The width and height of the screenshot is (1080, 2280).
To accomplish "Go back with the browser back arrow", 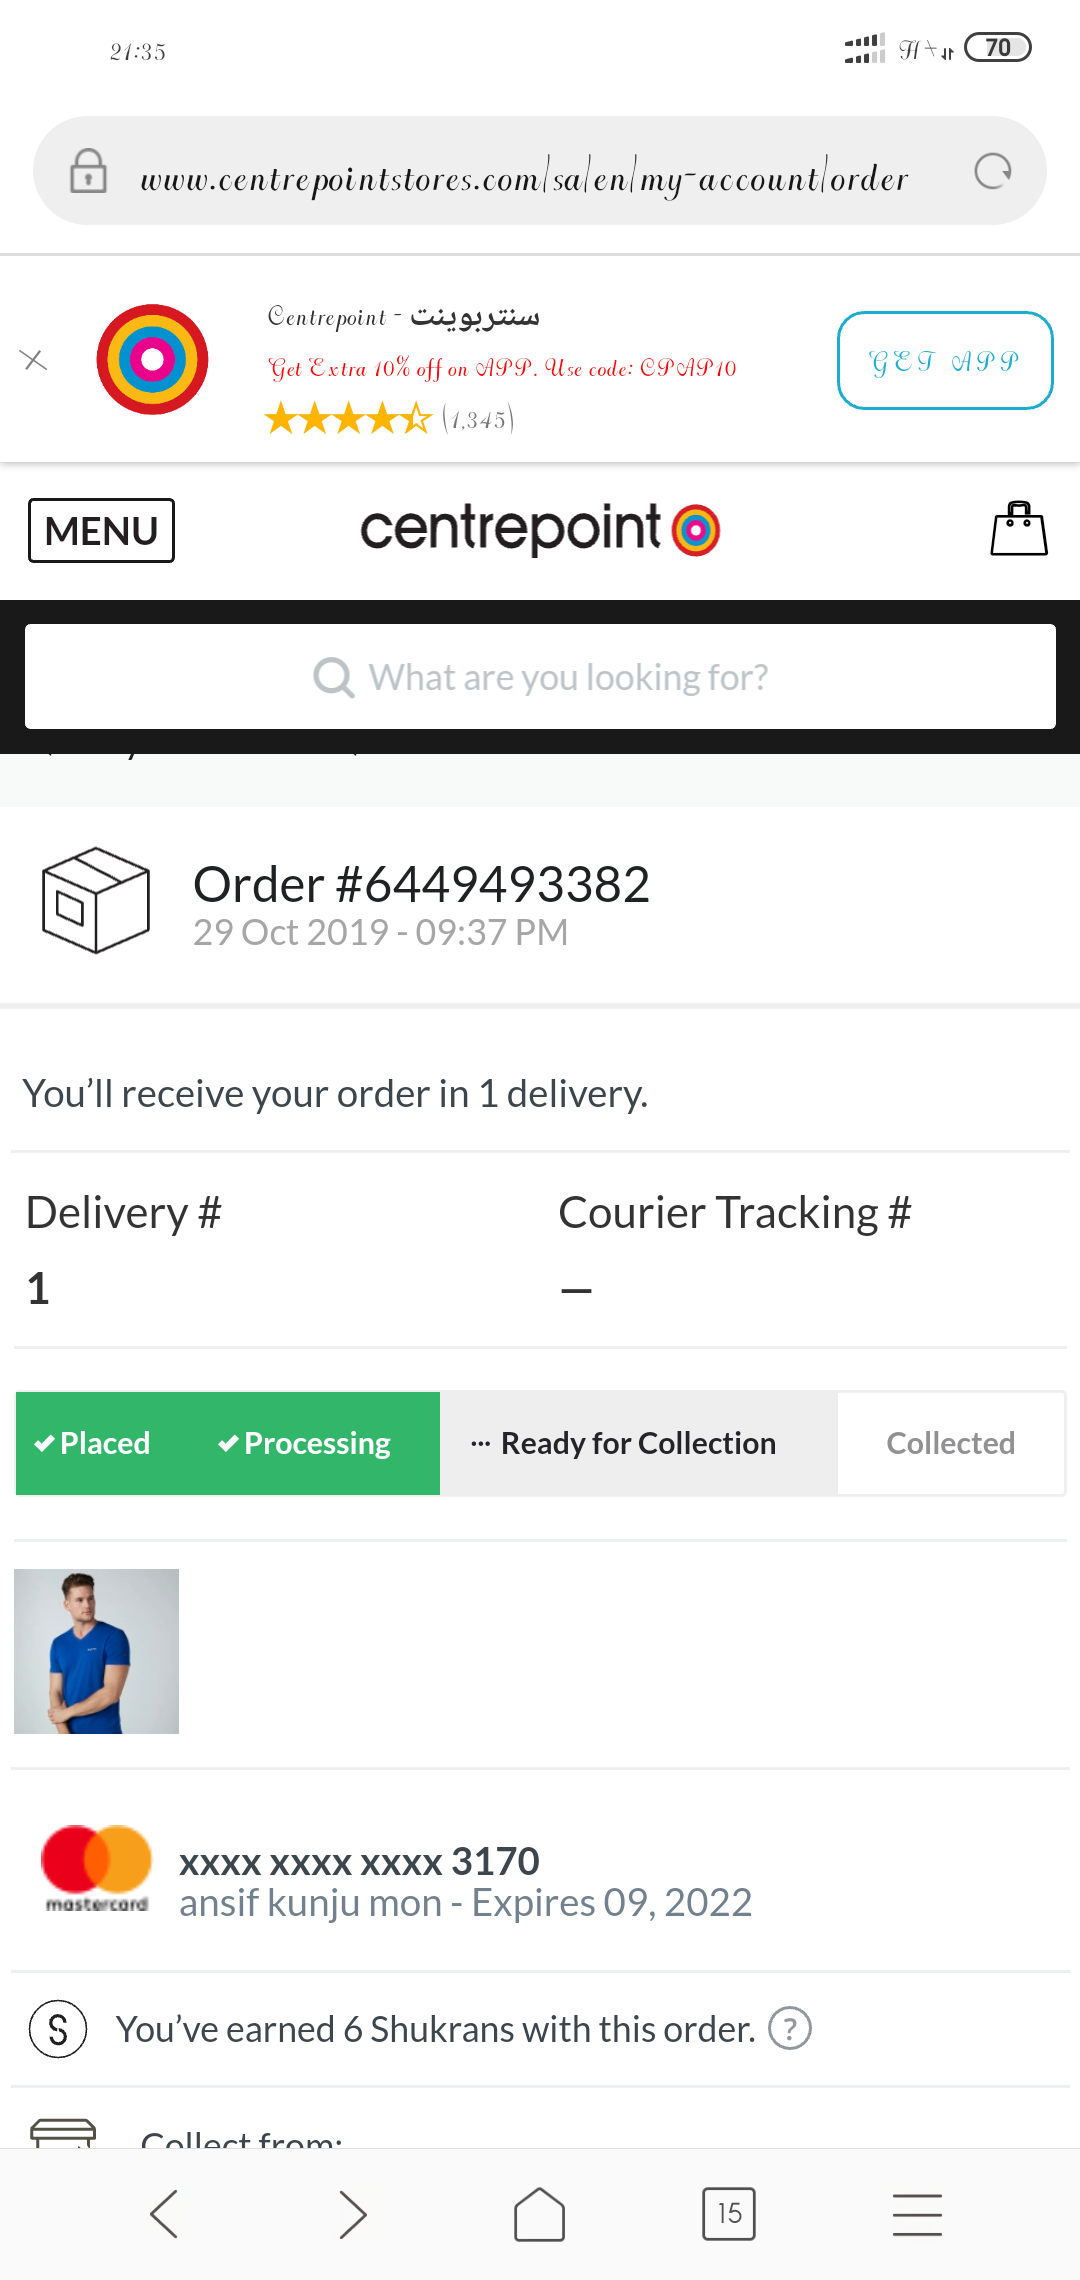I will 164,2214.
